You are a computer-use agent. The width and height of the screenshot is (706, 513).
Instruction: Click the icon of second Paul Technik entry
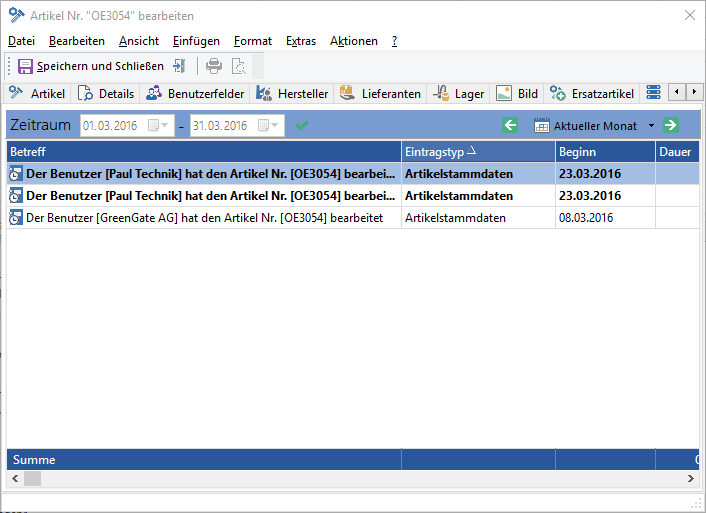tap(16, 196)
